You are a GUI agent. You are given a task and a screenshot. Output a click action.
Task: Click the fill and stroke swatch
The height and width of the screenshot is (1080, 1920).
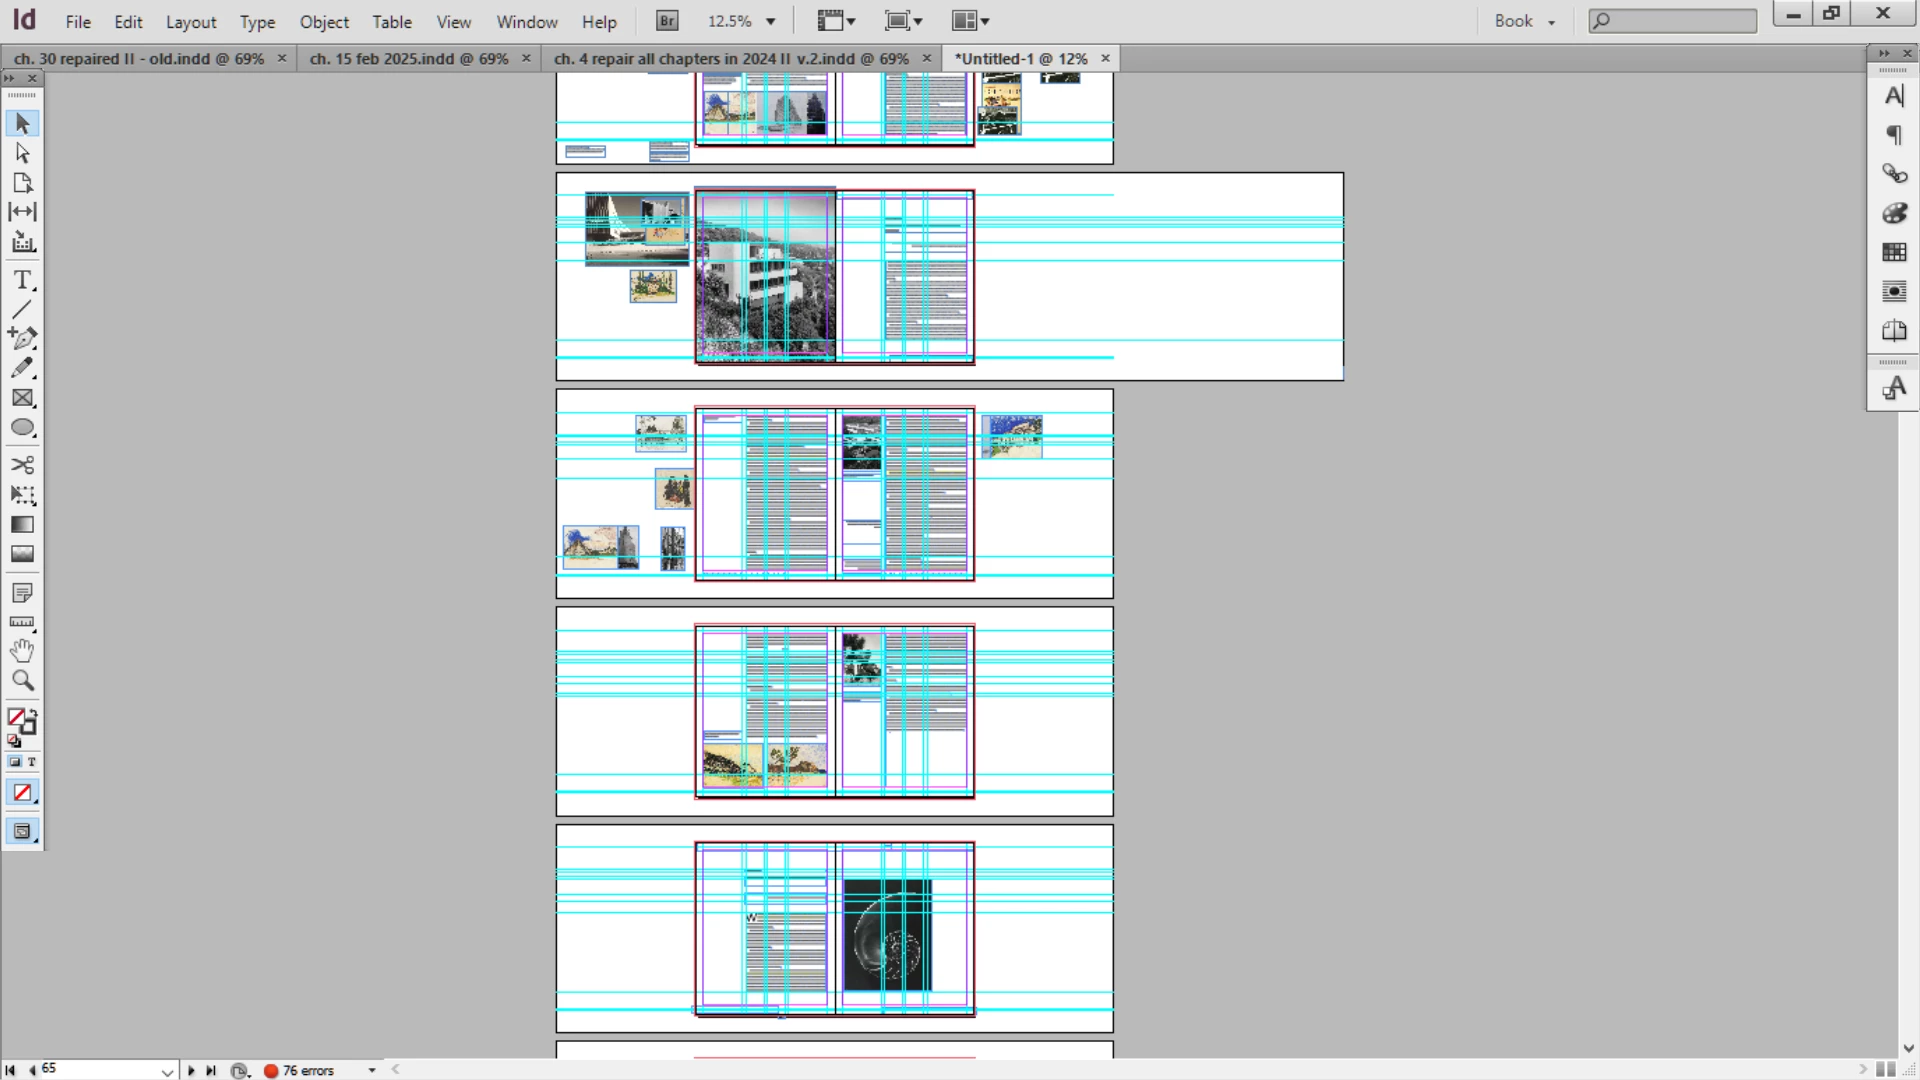20,720
